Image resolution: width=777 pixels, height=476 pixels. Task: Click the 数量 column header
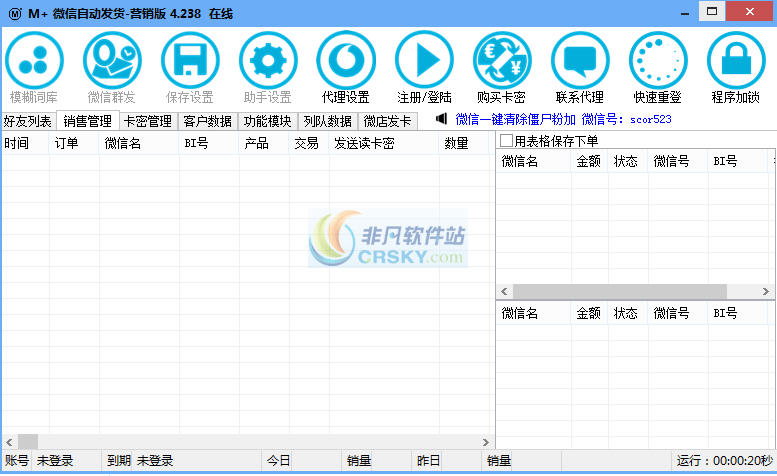point(464,144)
